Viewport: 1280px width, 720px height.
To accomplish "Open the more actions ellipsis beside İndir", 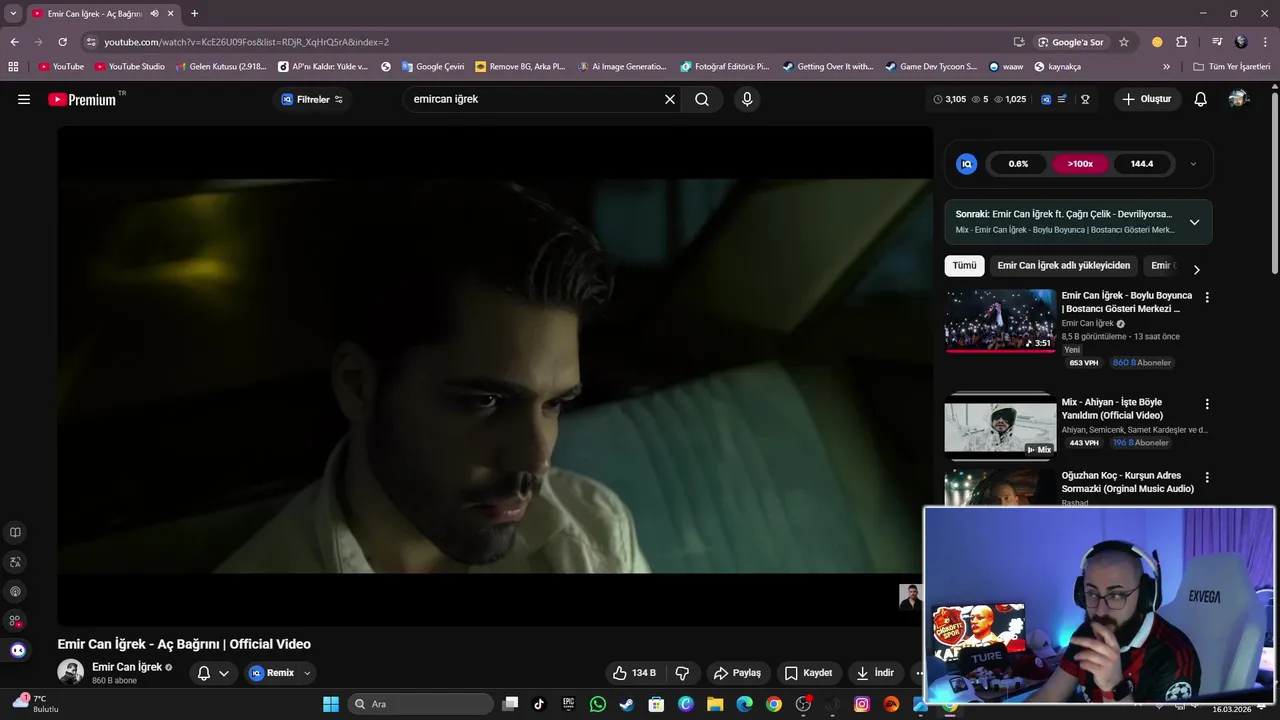I will pos(919,673).
